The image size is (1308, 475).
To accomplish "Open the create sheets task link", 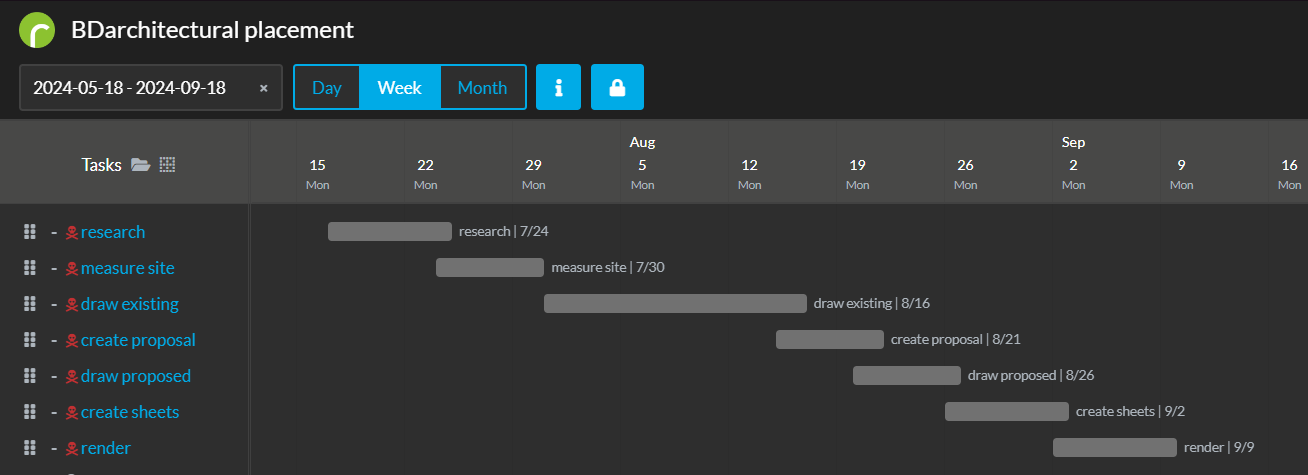I will tap(130, 412).
